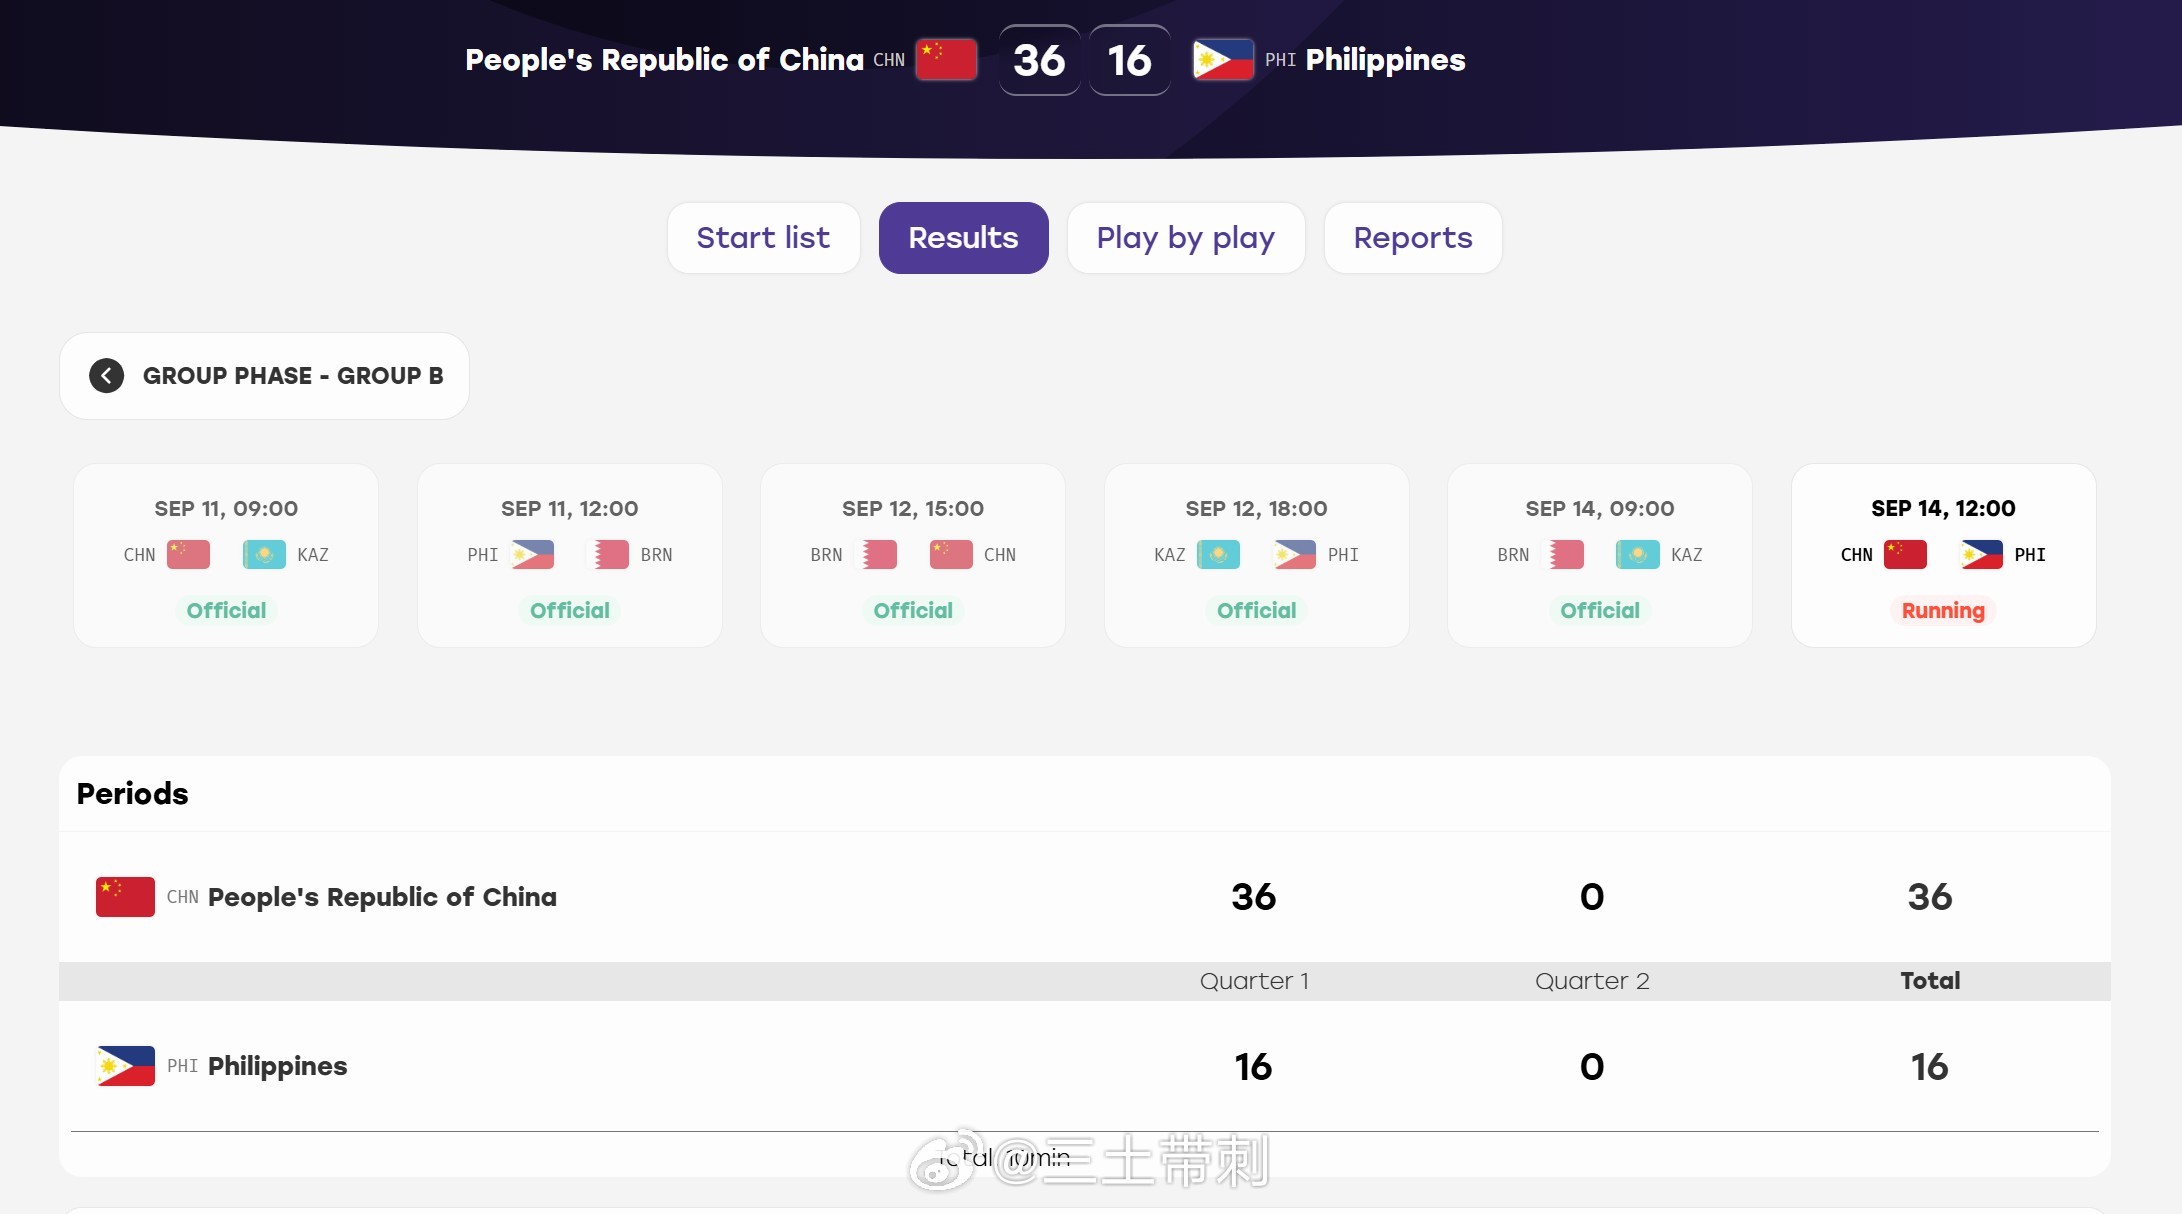The height and width of the screenshot is (1214, 2182).
Task: Open the Reports tab
Action: (1413, 238)
